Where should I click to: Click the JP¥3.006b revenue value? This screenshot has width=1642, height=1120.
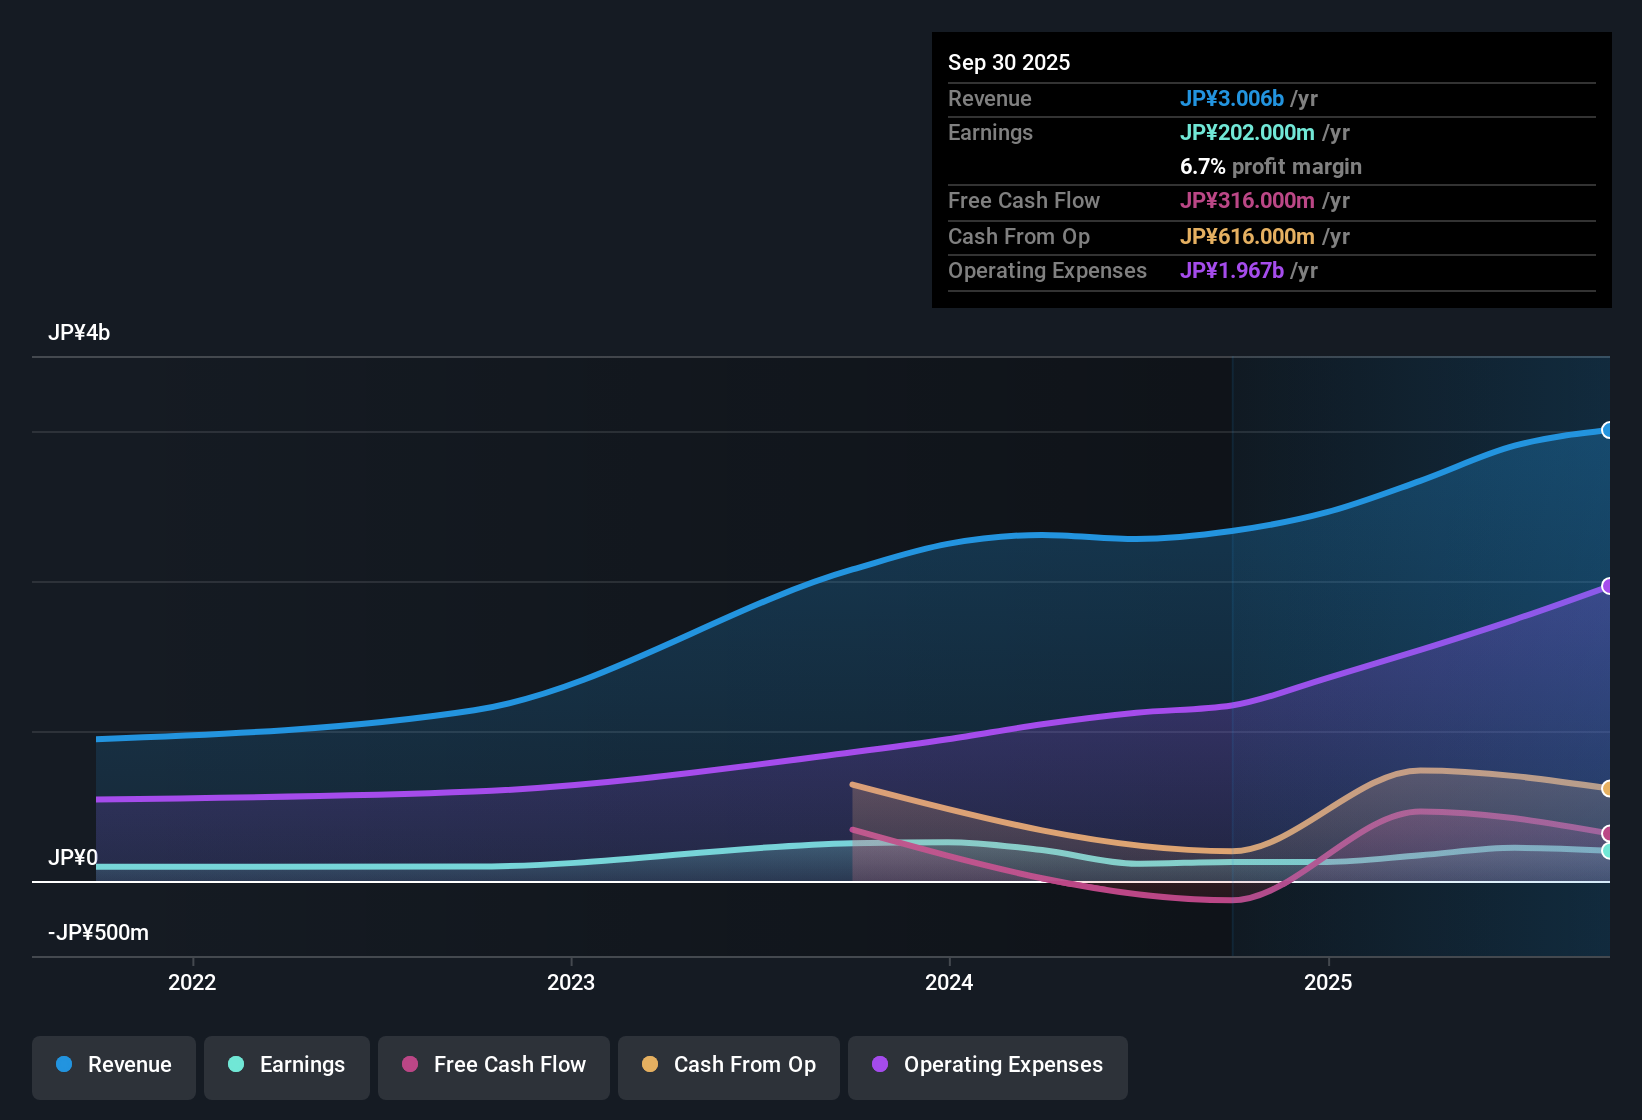tap(1233, 98)
